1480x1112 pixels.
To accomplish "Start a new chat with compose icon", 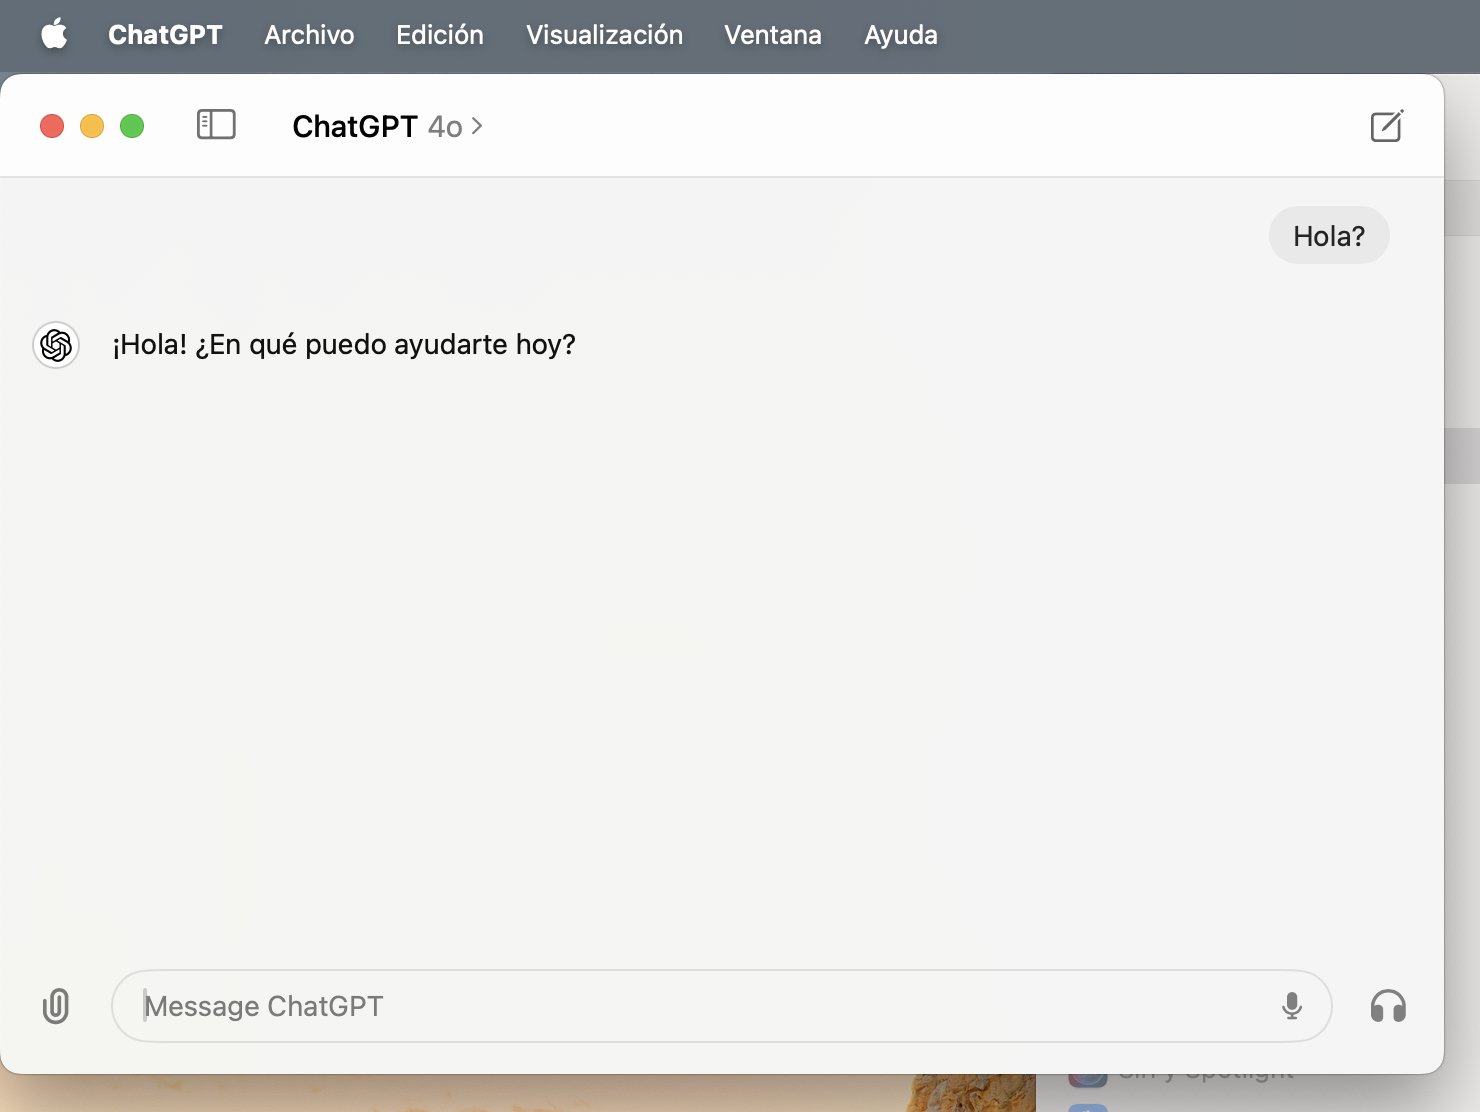I will (1387, 126).
